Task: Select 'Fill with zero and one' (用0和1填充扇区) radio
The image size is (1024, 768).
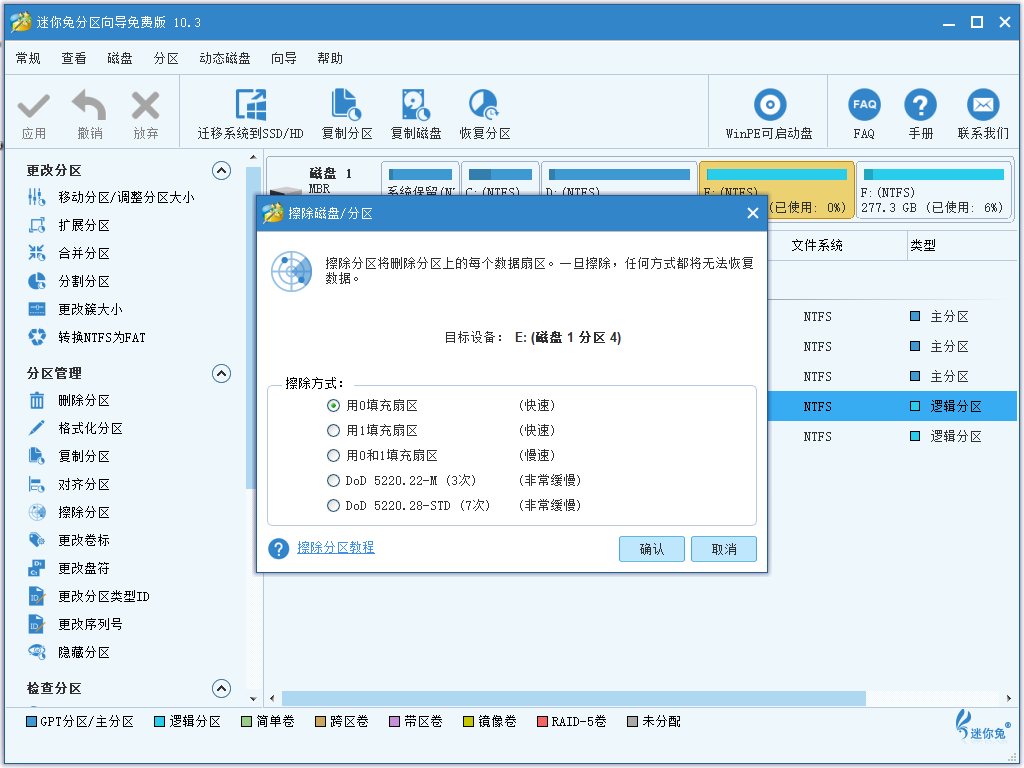Action: [334, 455]
